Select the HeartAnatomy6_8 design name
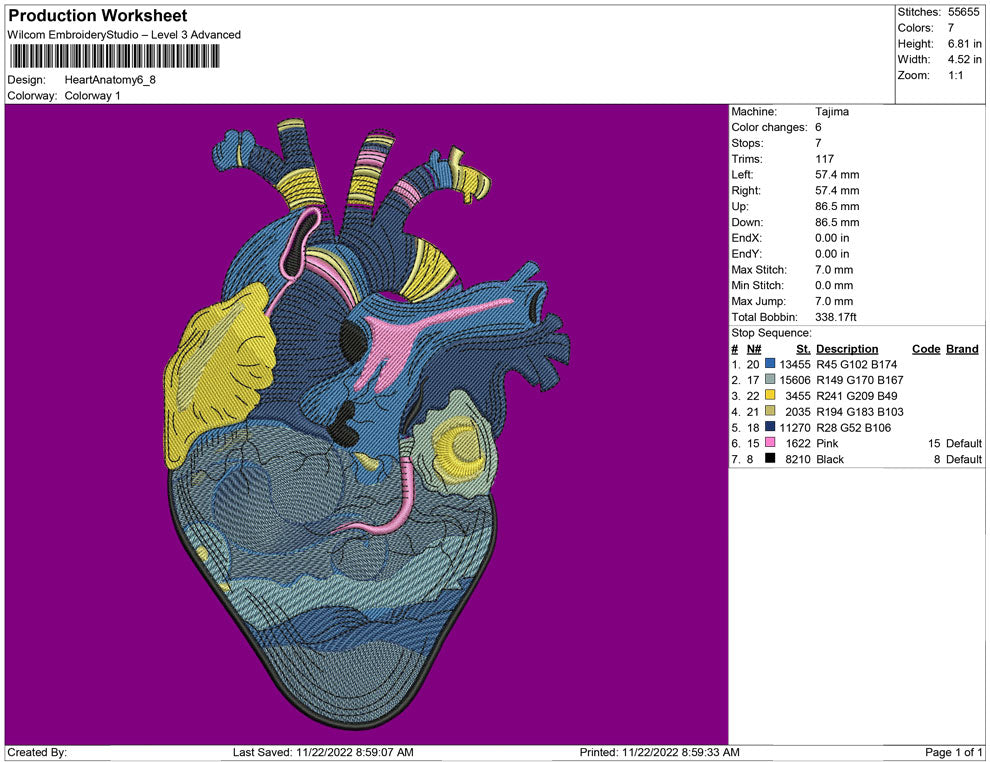Image resolution: width=990 pixels, height=762 pixels. 110,80
